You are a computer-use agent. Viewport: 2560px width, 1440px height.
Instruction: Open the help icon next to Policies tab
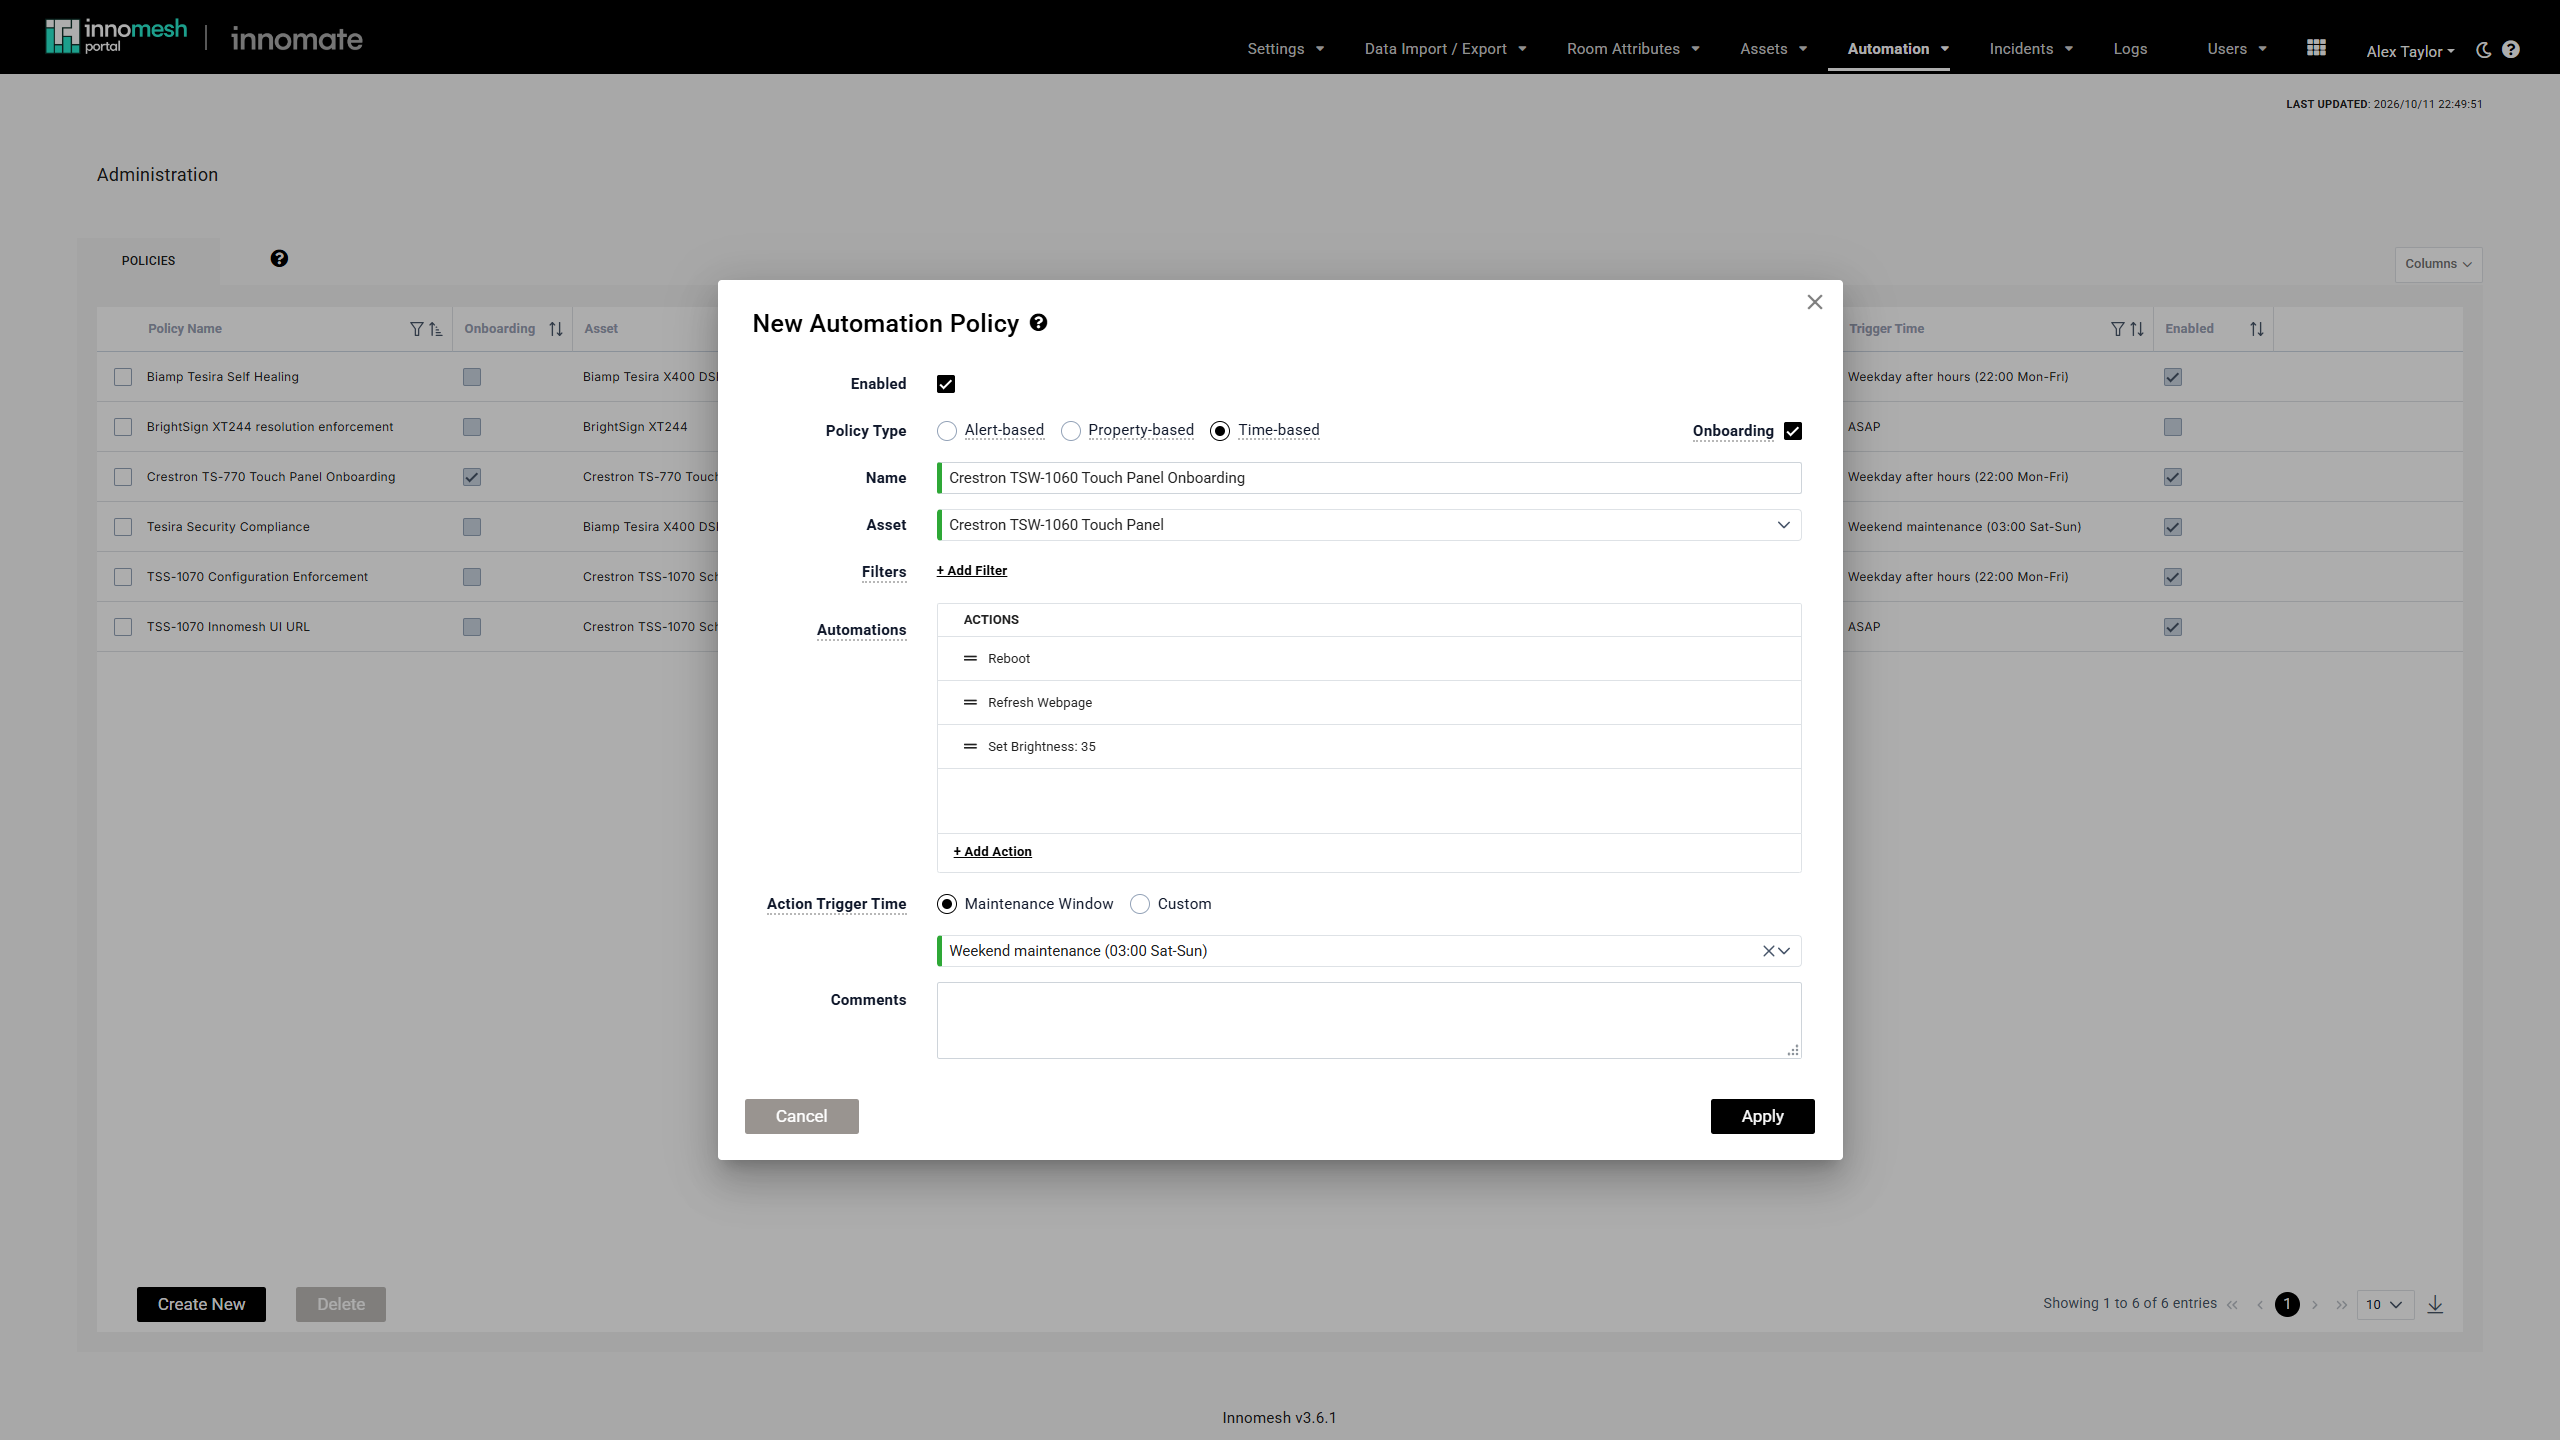(279, 258)
